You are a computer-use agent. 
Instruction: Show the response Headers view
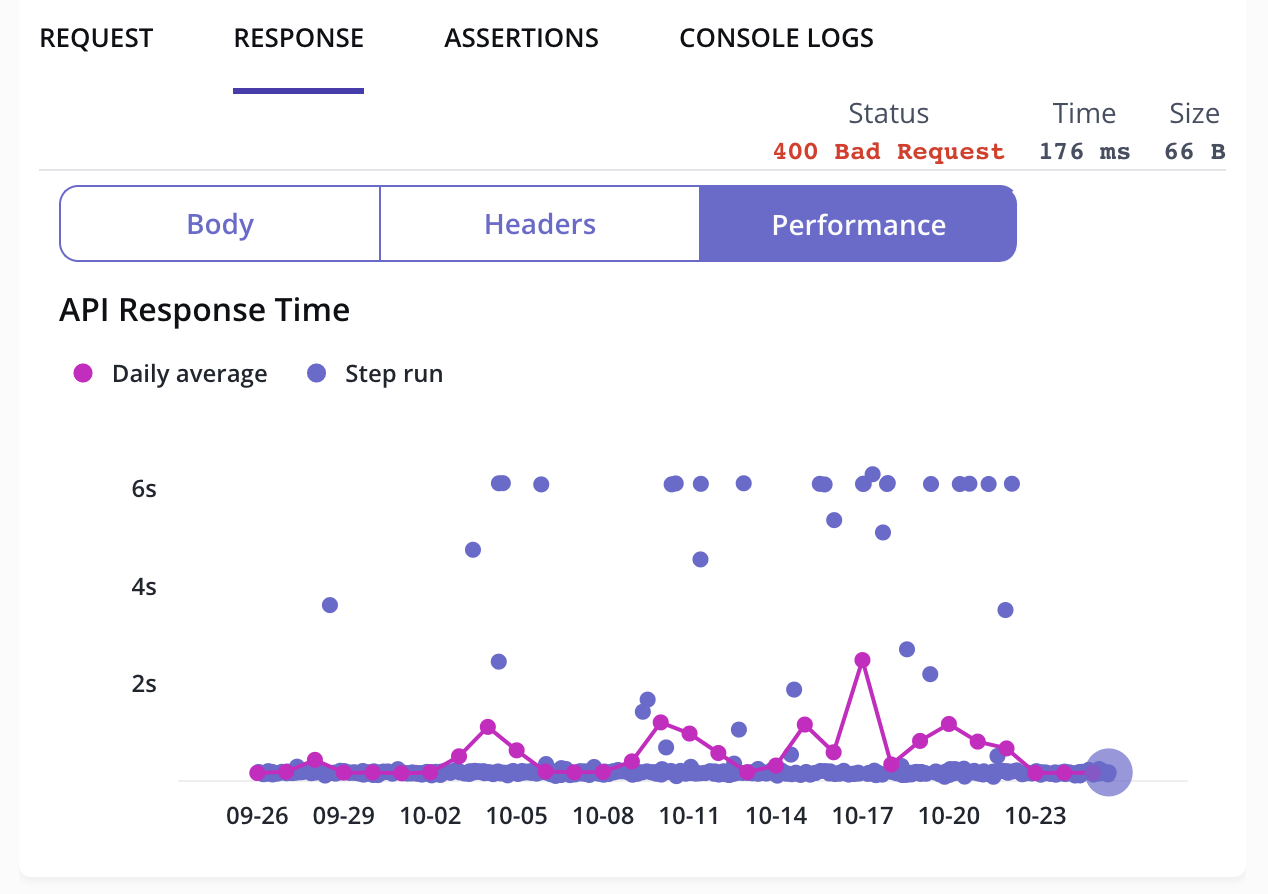tap(540, 224)
